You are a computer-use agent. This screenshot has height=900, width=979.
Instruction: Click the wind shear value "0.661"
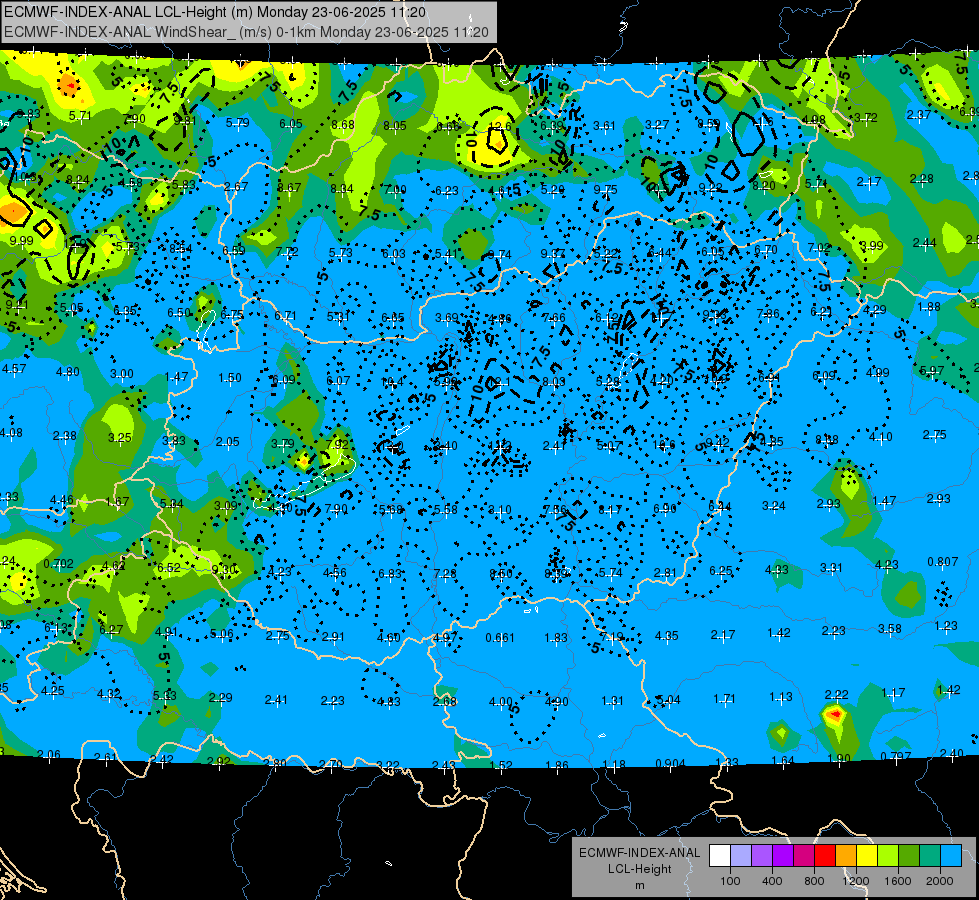click(x=500, y=638)
